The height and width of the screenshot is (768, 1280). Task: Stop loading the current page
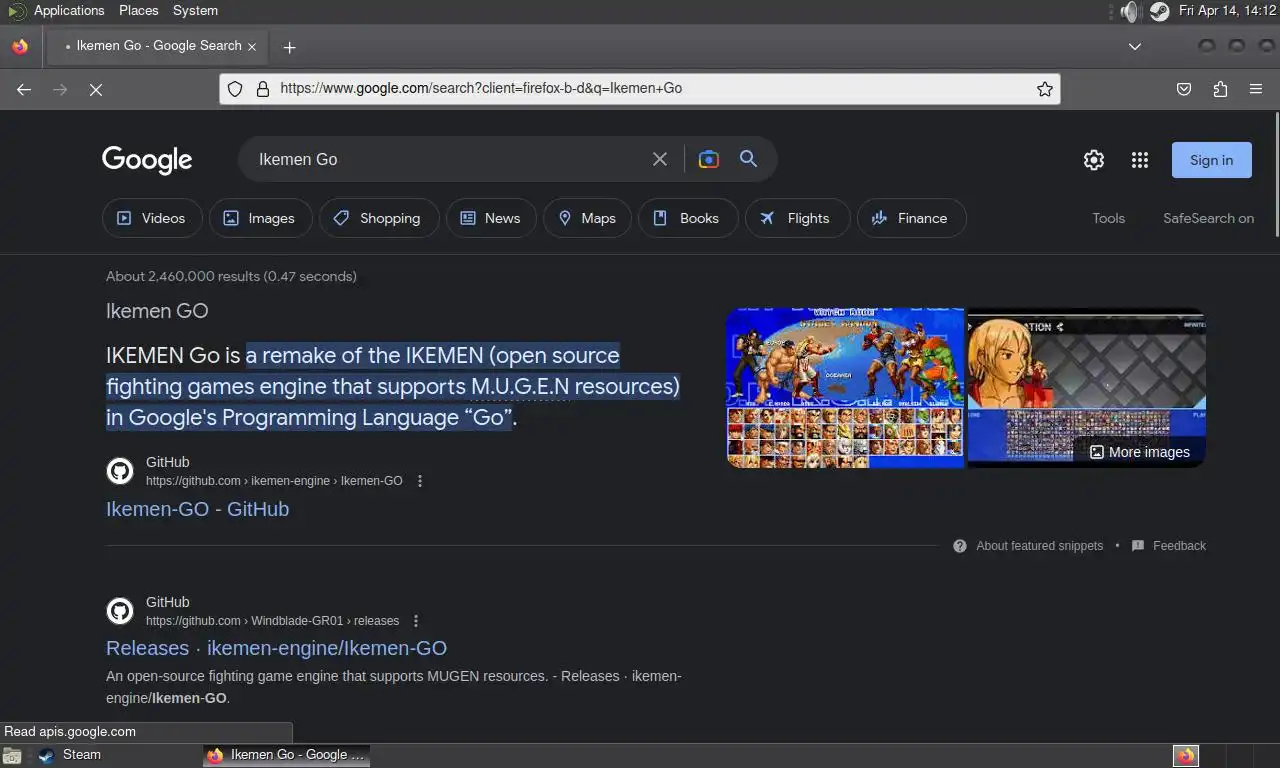coord(96,89)
